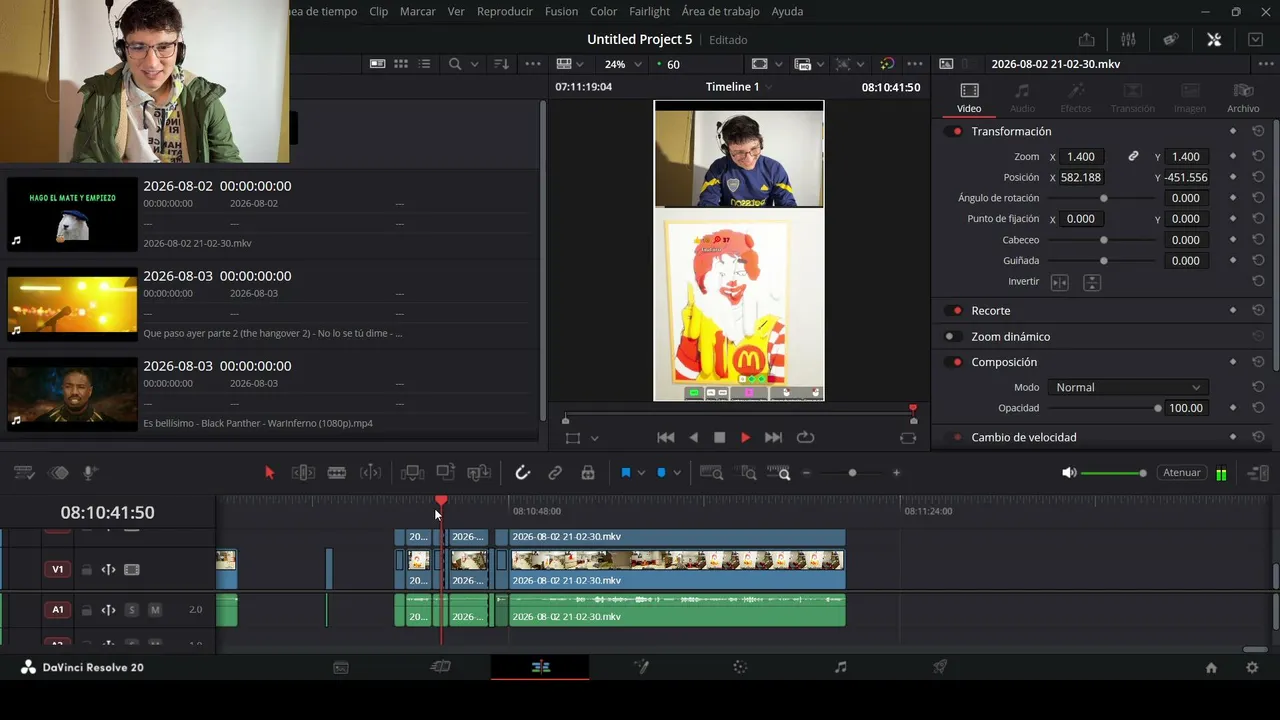Viewport: 1280px width, 720px height.
Task: Open Área de trabajo menu
Action: pyautogui.click(x=720, y=11)
